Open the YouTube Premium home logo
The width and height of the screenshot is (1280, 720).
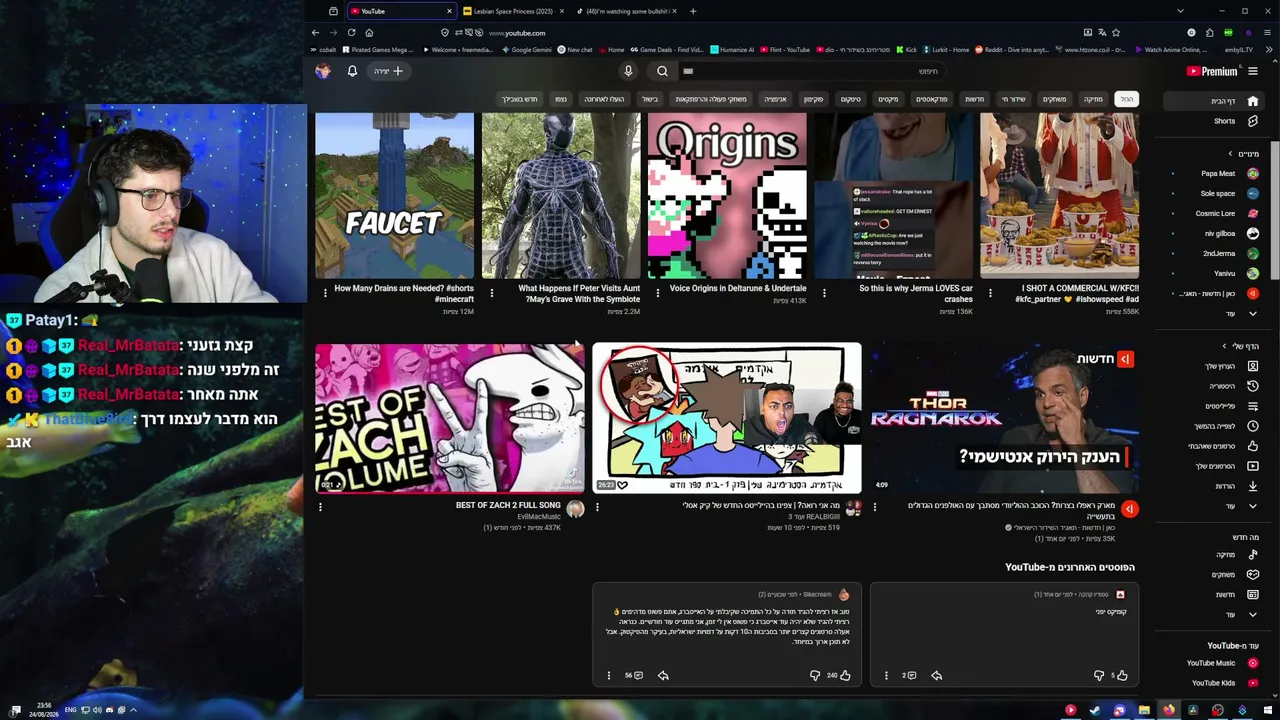pos(1212,71)
